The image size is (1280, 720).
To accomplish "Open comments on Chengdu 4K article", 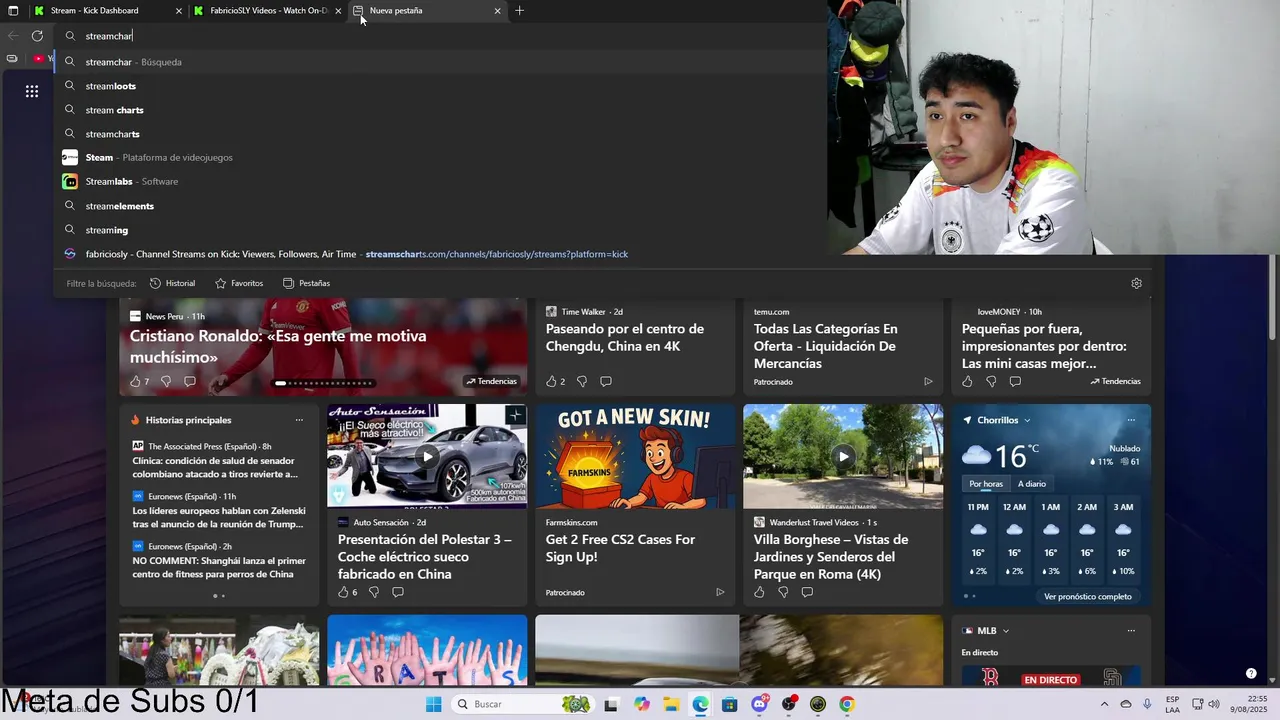I will click(606, 381).
